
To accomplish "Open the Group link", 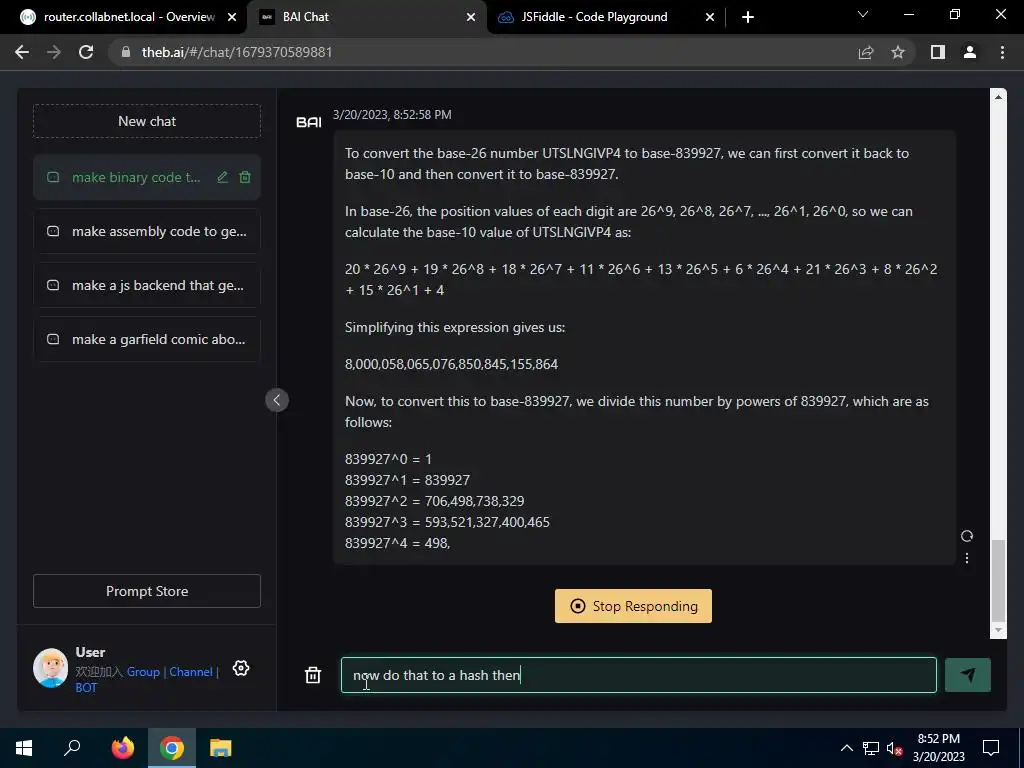I will 143,671.
